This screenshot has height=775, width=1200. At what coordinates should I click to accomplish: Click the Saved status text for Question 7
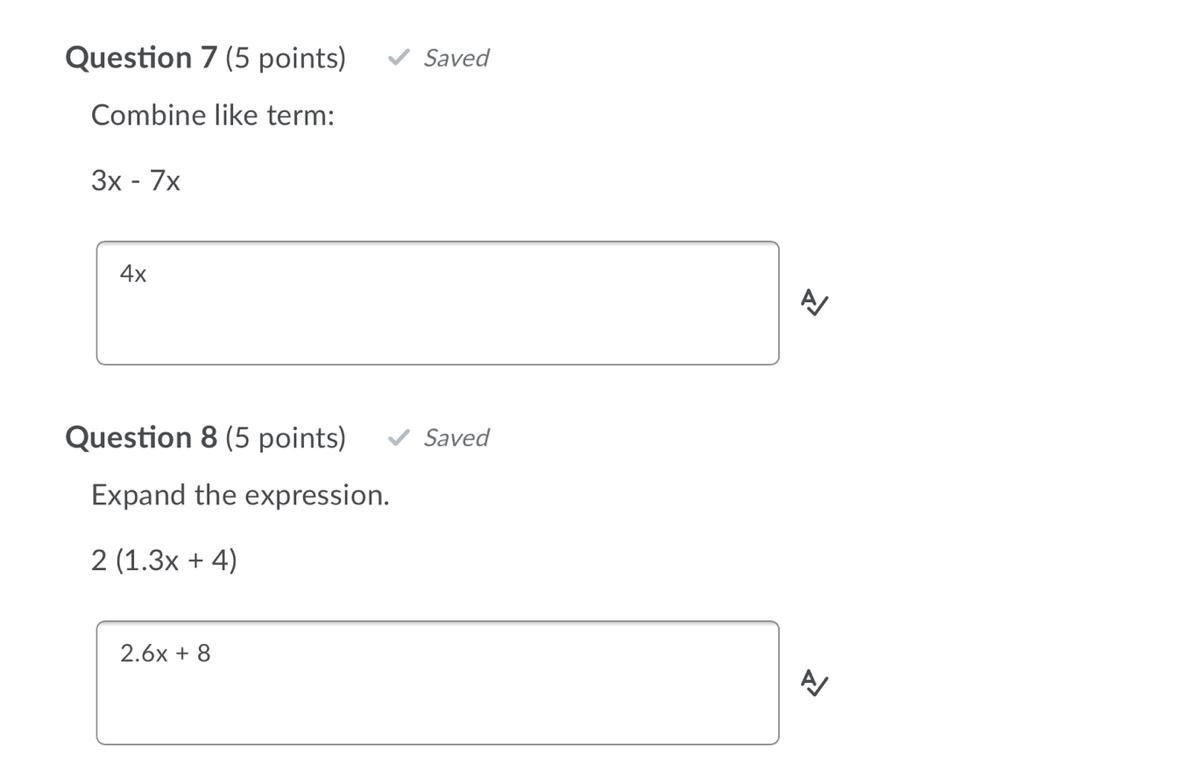(x=456, y=58)
